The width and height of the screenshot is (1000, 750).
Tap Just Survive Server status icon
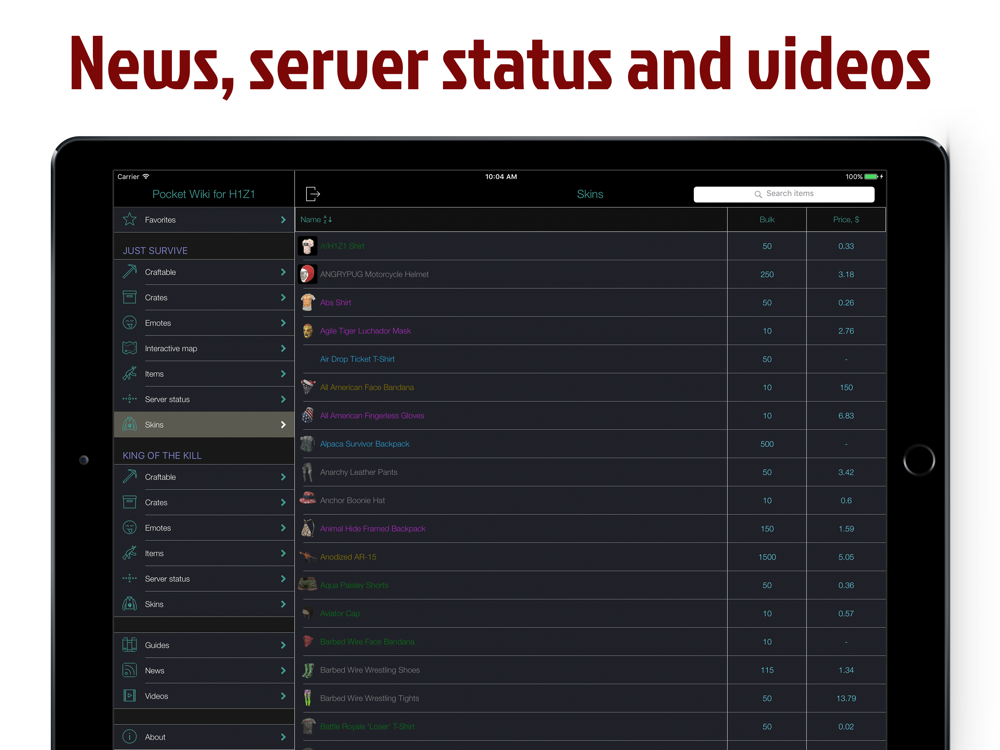(129, 399)
